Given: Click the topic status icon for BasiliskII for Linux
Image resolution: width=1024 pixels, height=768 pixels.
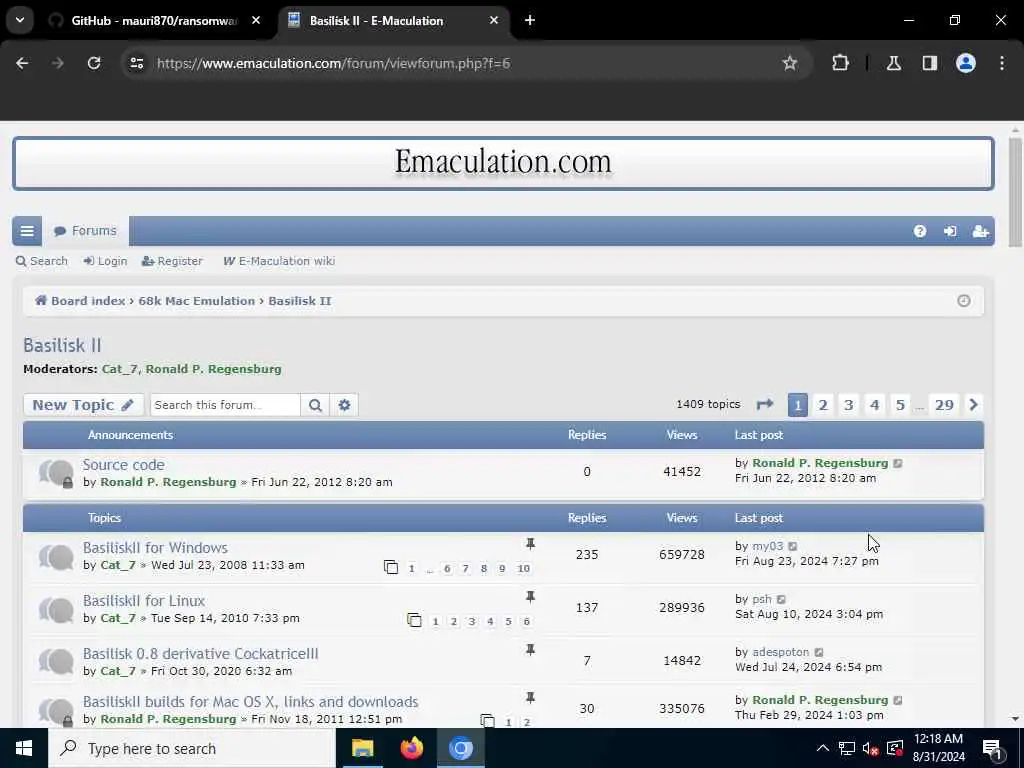Looking at the screenshot, I should 56,610.
